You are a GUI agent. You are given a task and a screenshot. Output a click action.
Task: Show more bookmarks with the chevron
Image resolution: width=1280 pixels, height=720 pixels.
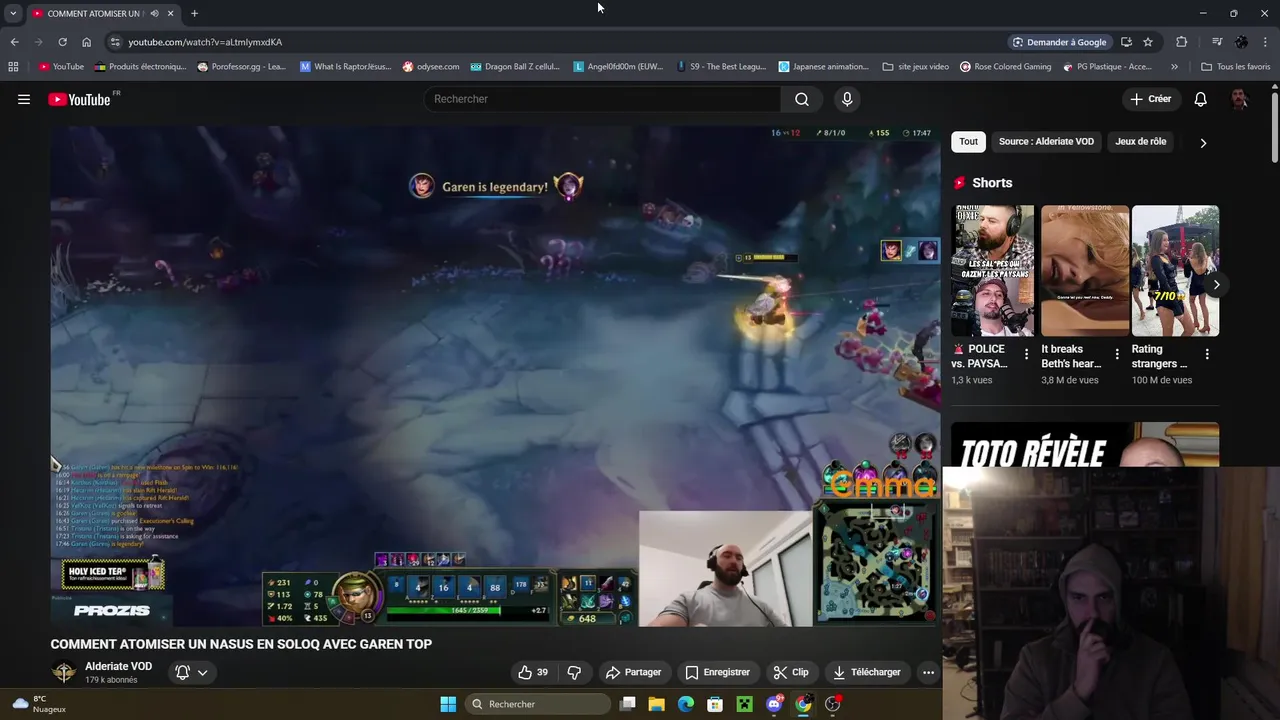pos(1174,67)
